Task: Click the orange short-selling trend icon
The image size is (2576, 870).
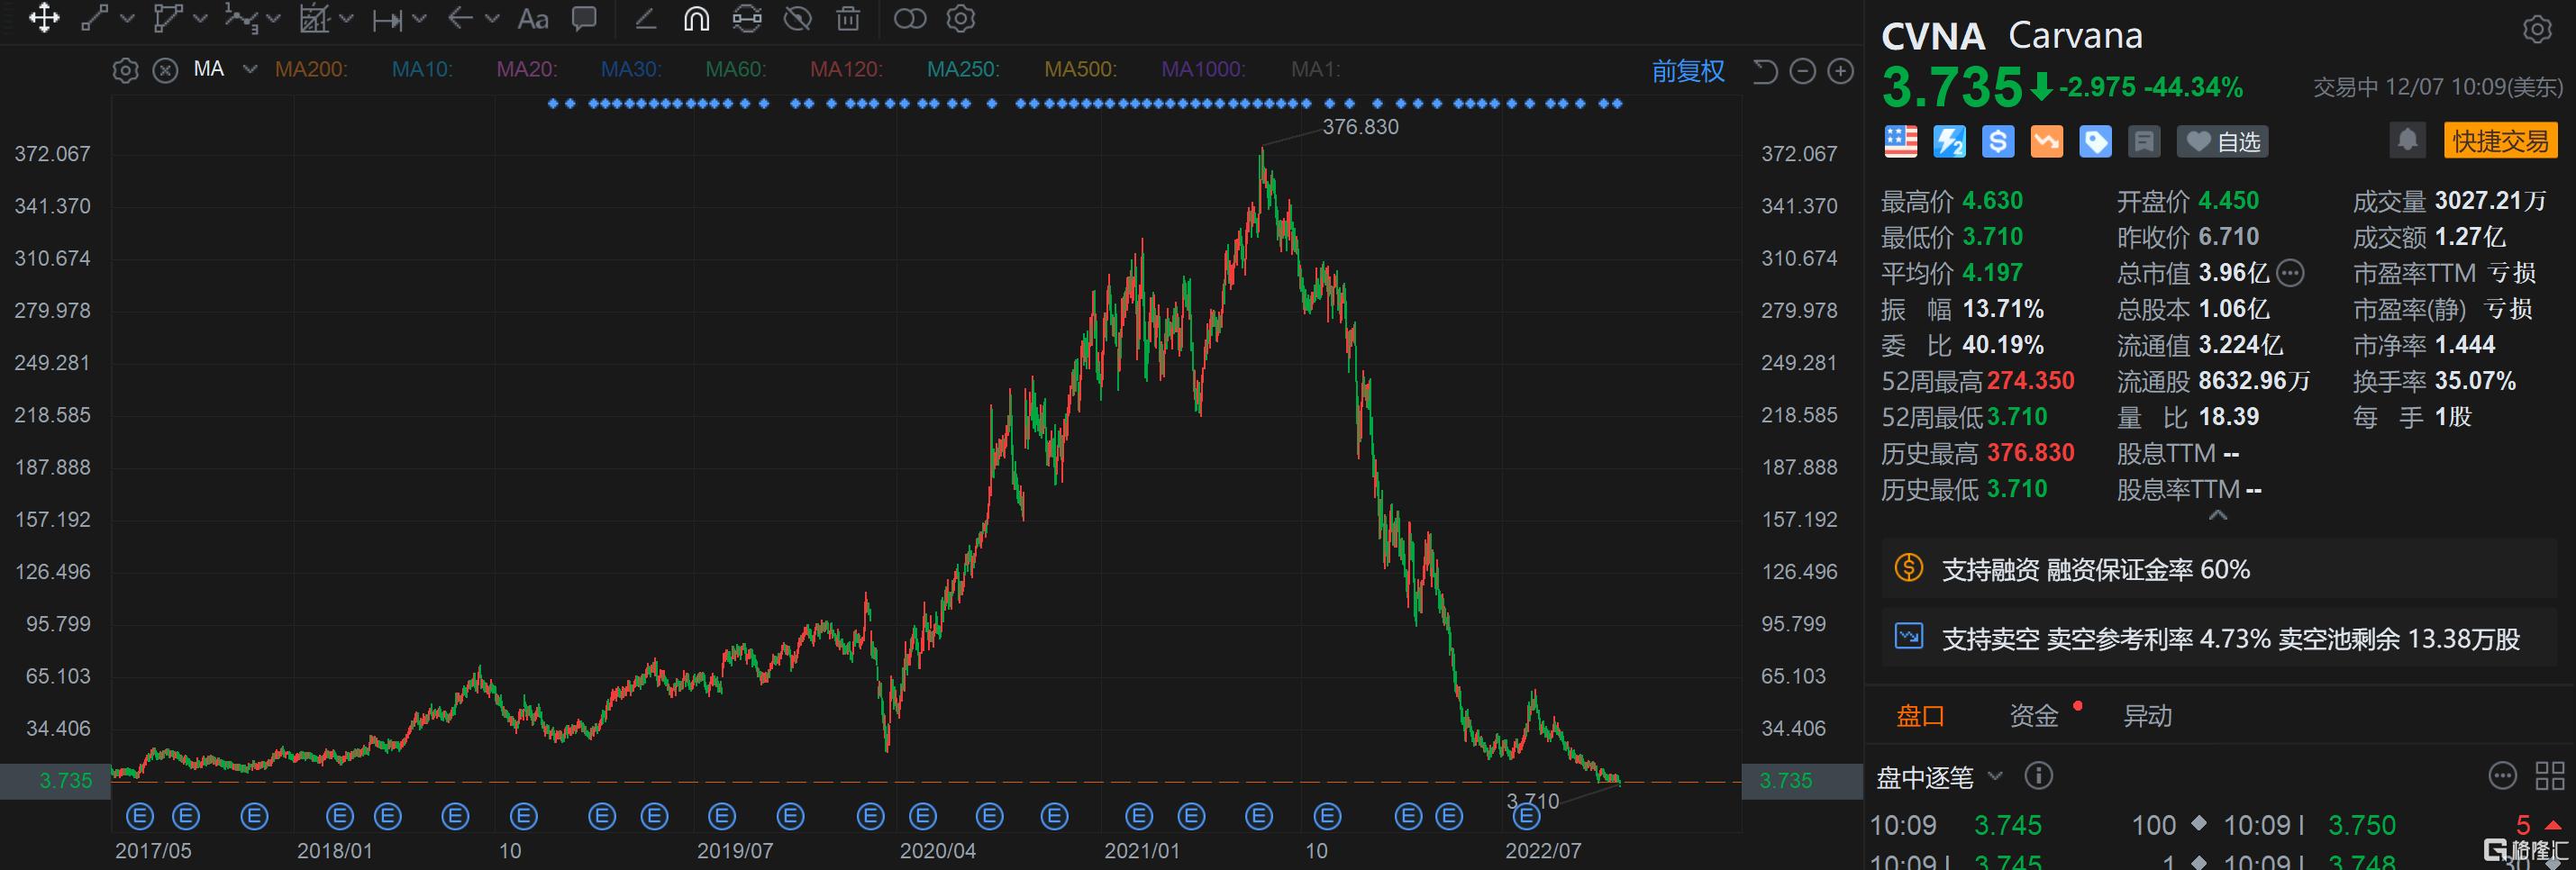Action: (x=2046, y=142)
